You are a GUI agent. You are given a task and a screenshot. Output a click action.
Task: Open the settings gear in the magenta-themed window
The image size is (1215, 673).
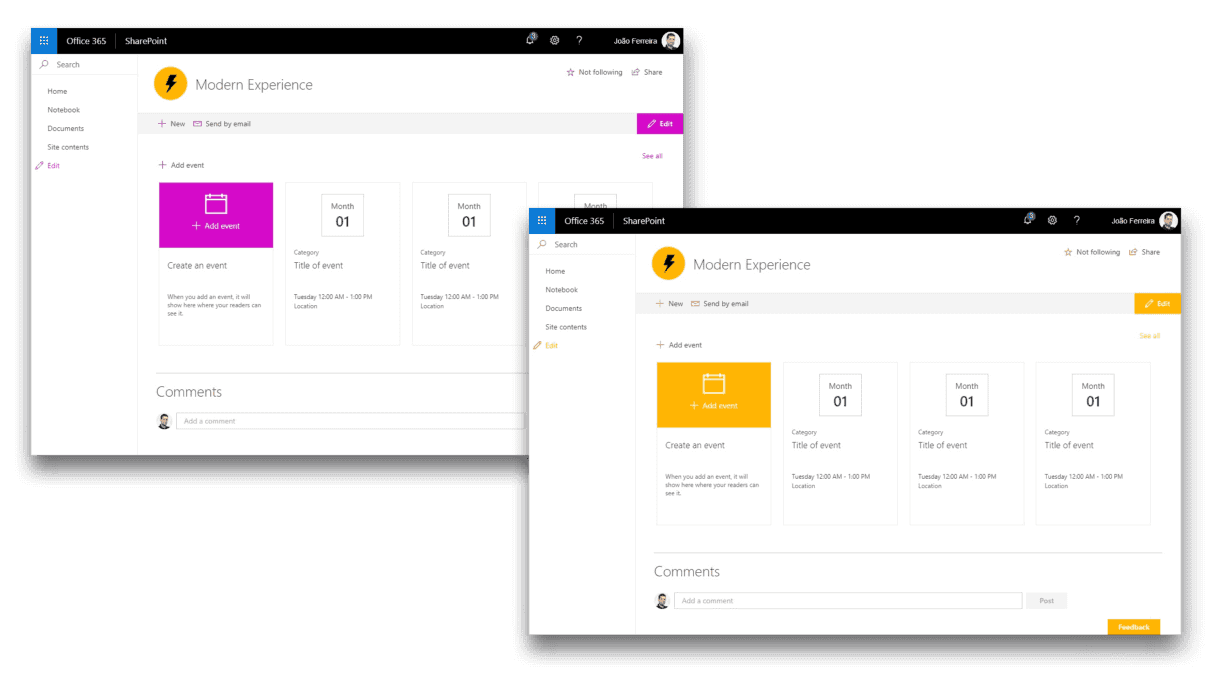point(554,41)
